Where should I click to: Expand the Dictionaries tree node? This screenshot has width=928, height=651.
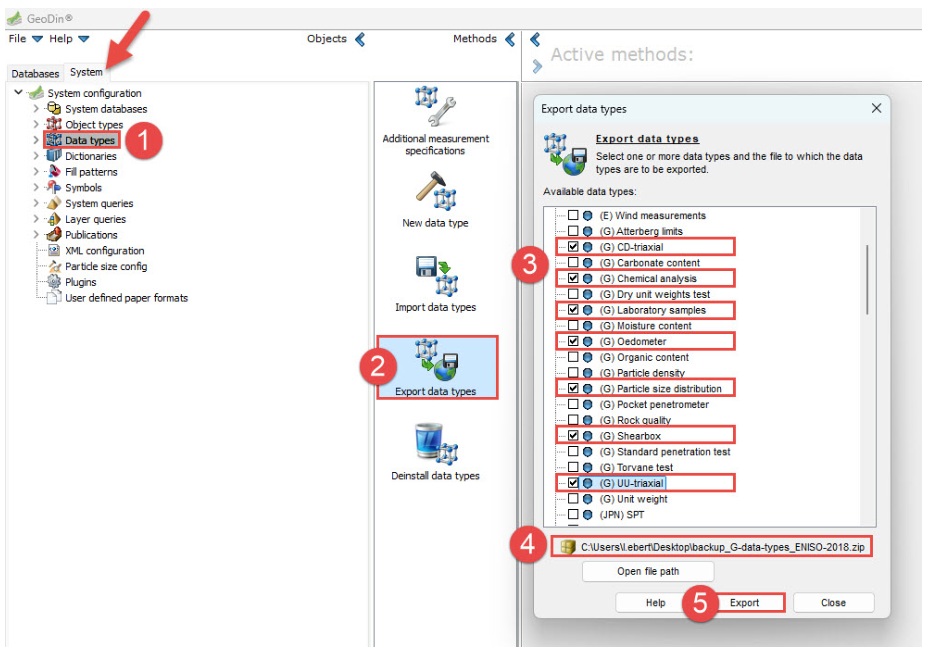[x=37, y=156]
